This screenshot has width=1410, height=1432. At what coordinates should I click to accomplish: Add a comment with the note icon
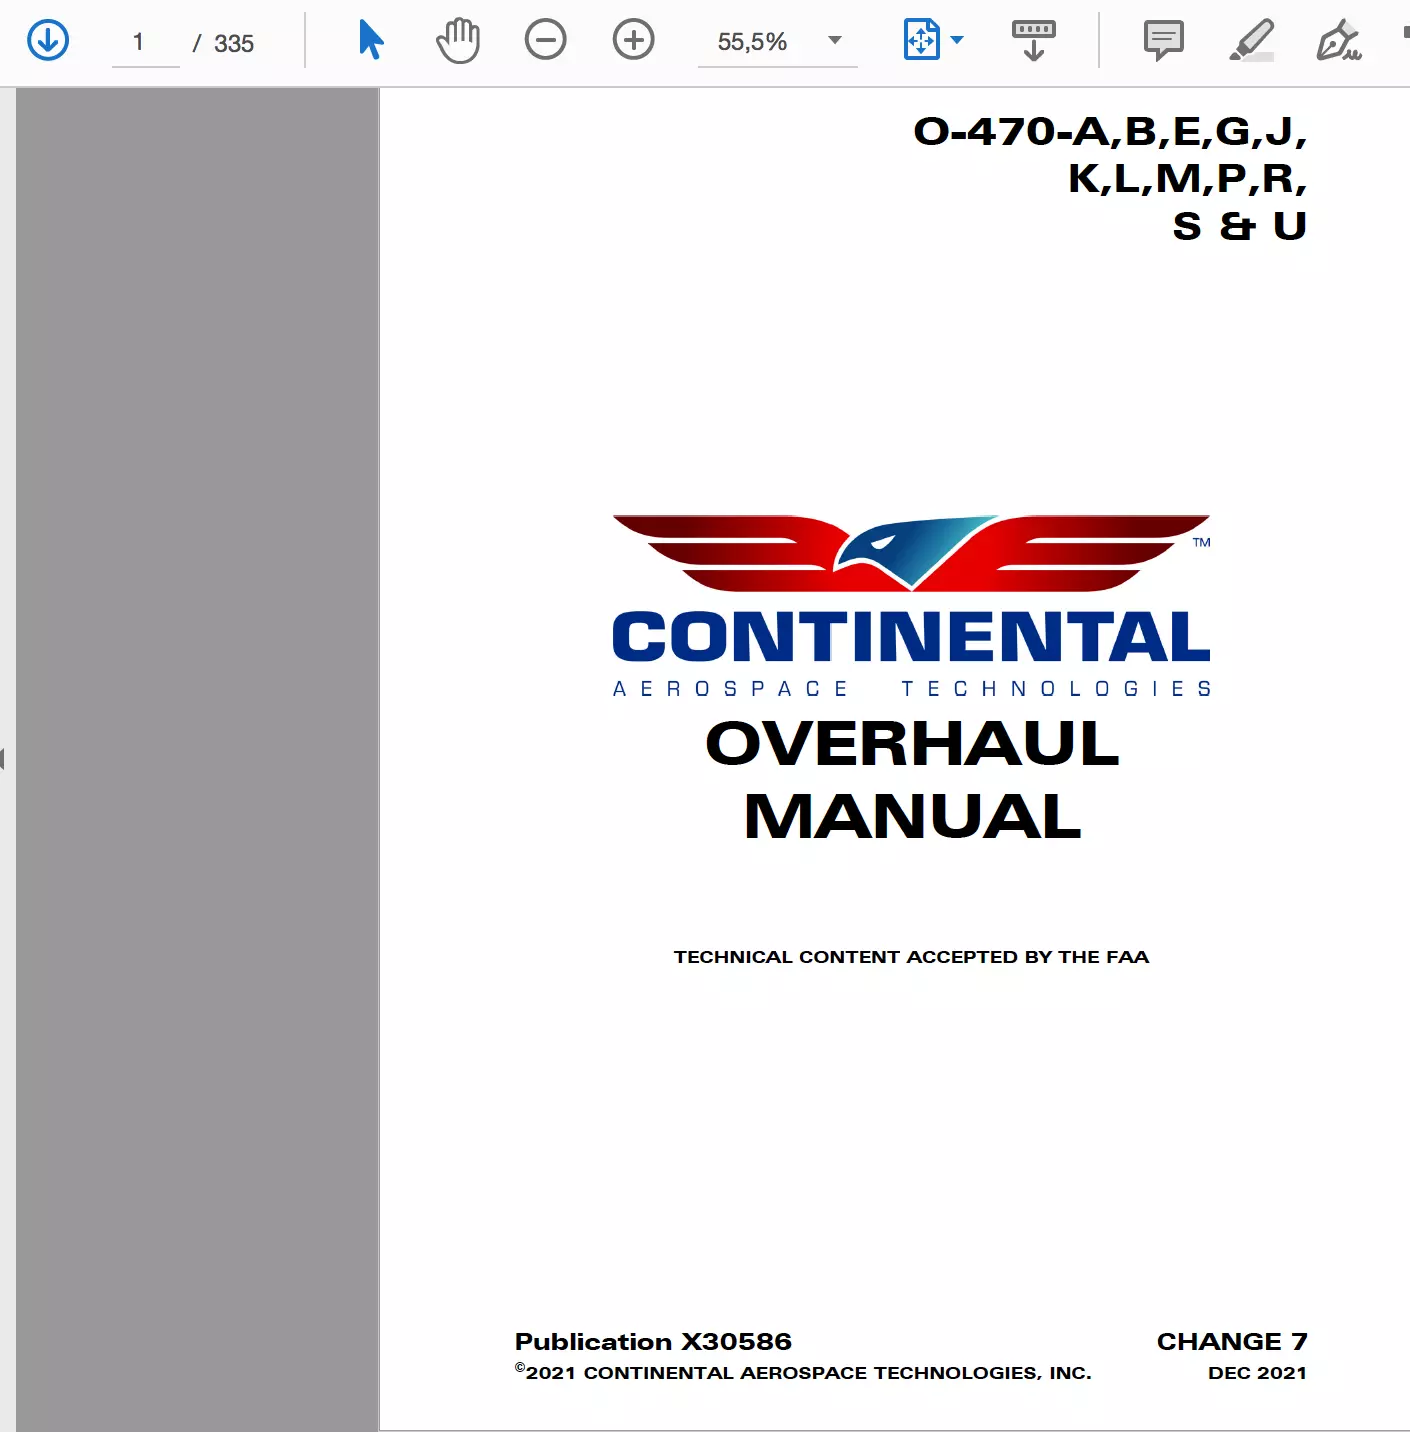pyautogui.click(x=1163, y=41)
